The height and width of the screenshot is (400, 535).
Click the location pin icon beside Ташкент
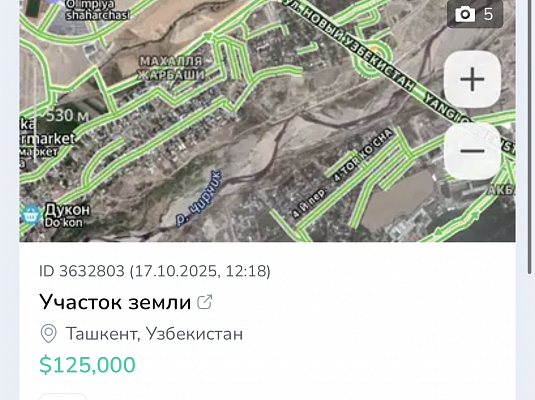(x=48, y=333)
